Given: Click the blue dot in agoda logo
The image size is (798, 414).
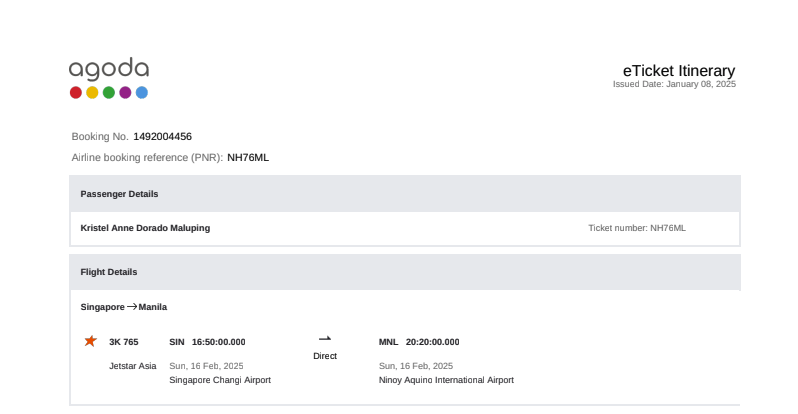Looking at the screenshot, I should pos(142,93).
